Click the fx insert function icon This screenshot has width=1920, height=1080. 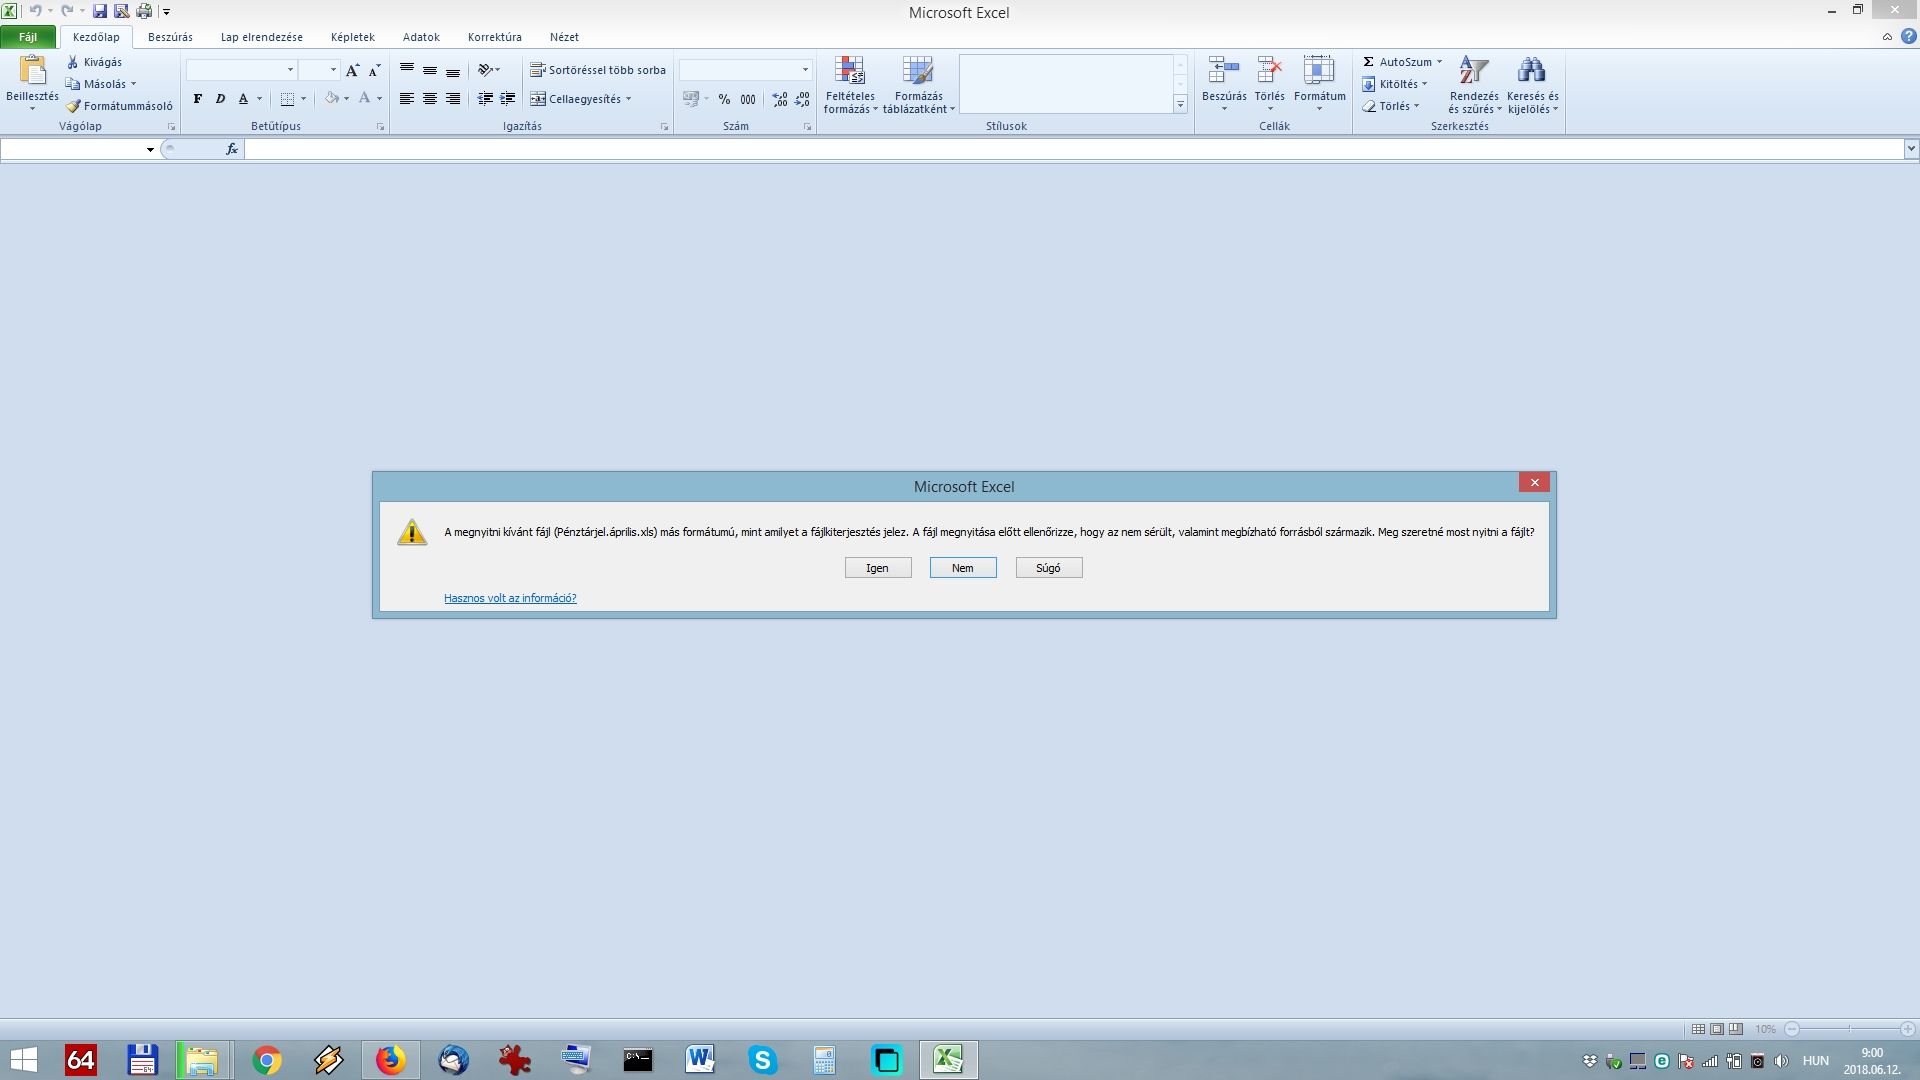(232, 149)
